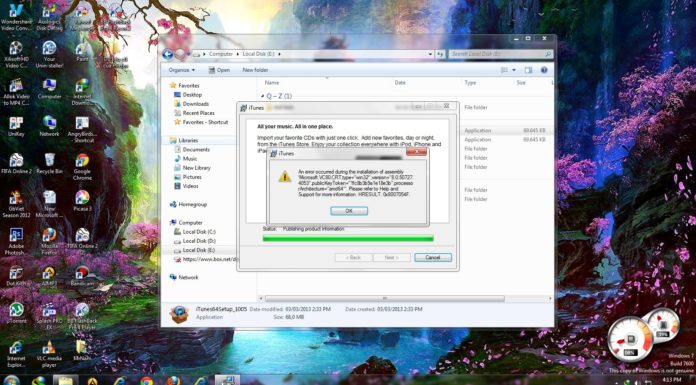
Task: Sort by Name column header
Action: [272, 83]
